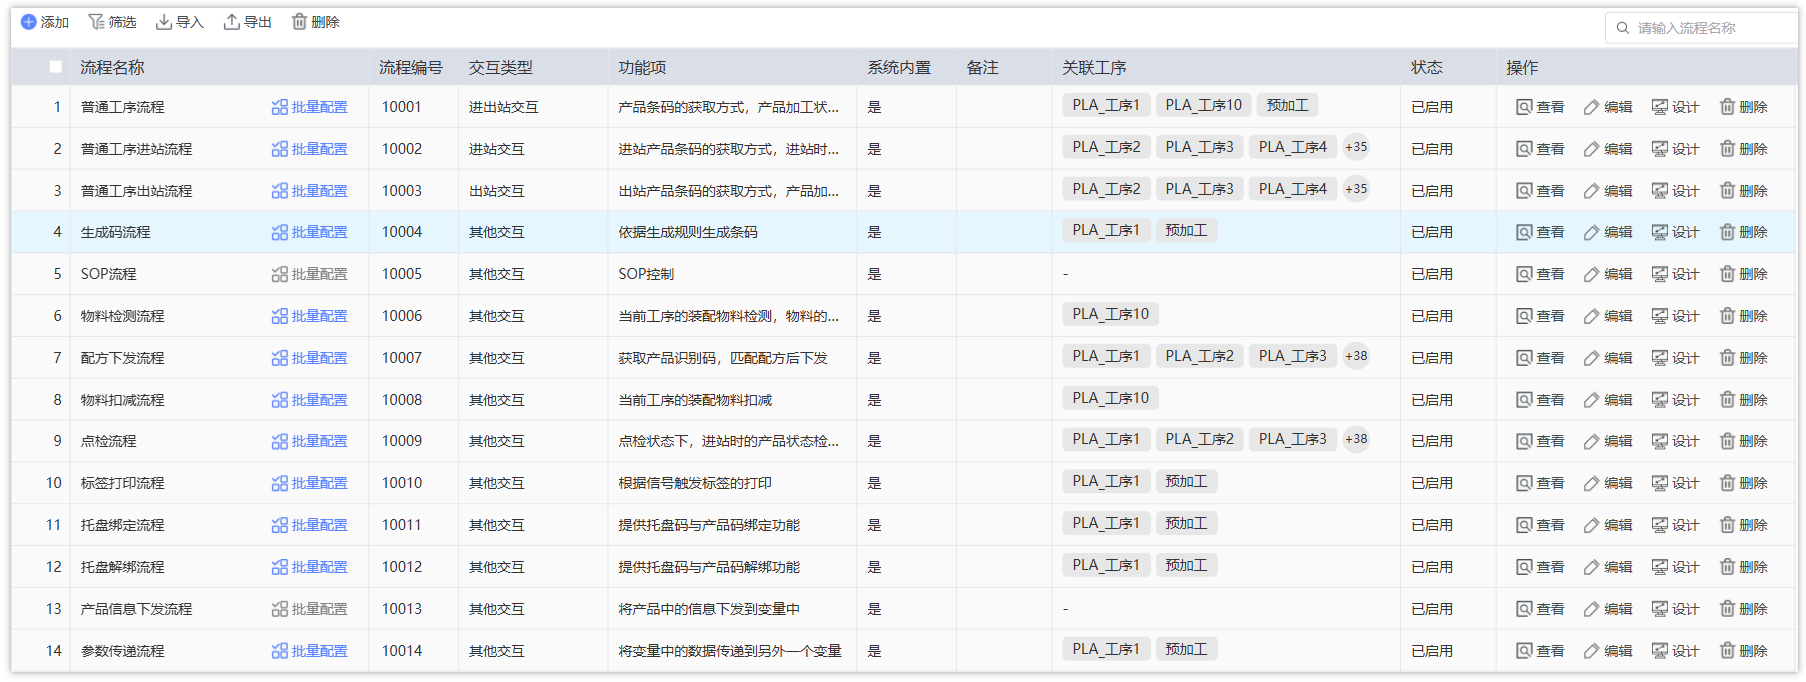Open the 筛选 filter tool
Image resolution: width=1806 pixels, height=682 pixels.
pos(96,22)
